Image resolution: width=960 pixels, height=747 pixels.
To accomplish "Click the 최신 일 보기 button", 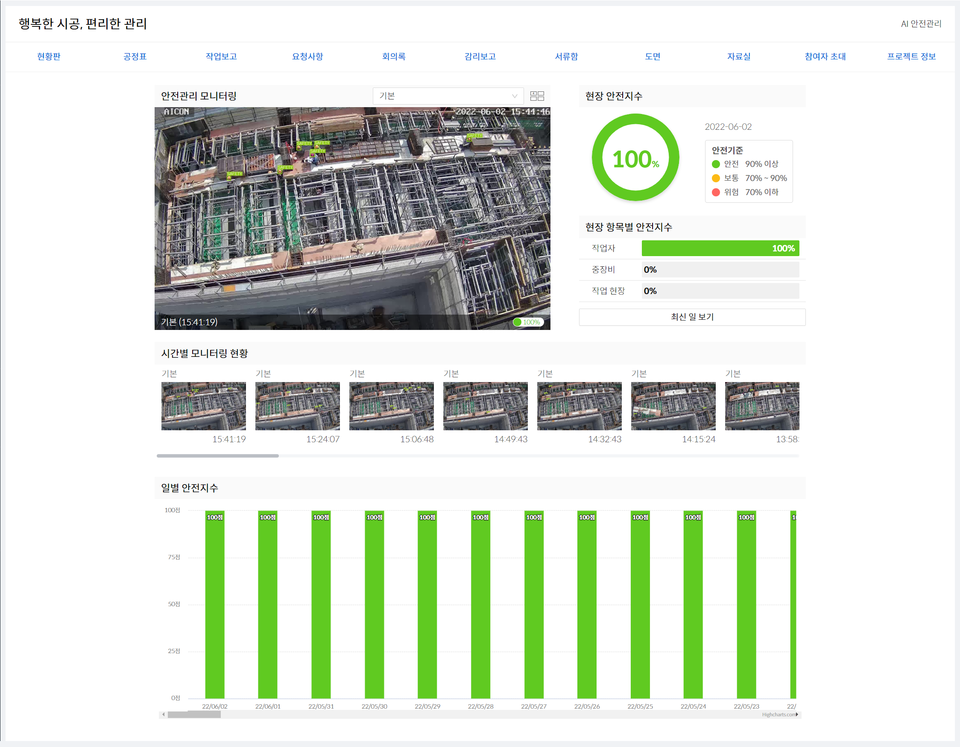I will (x=692, y=317).
